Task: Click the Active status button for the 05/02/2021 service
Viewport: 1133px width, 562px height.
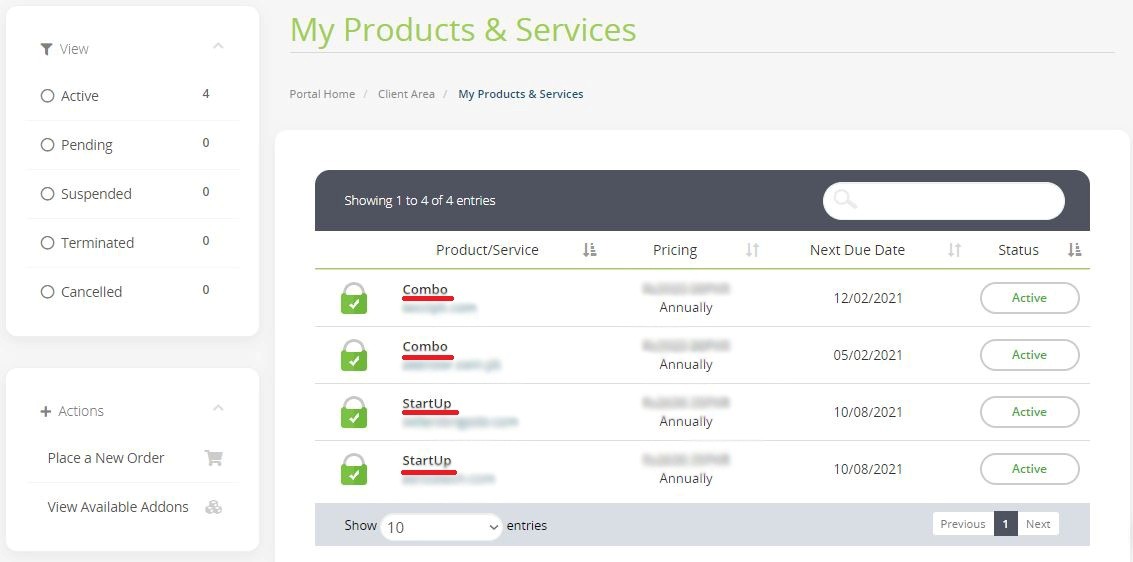Action: (x=1029, y=355)
